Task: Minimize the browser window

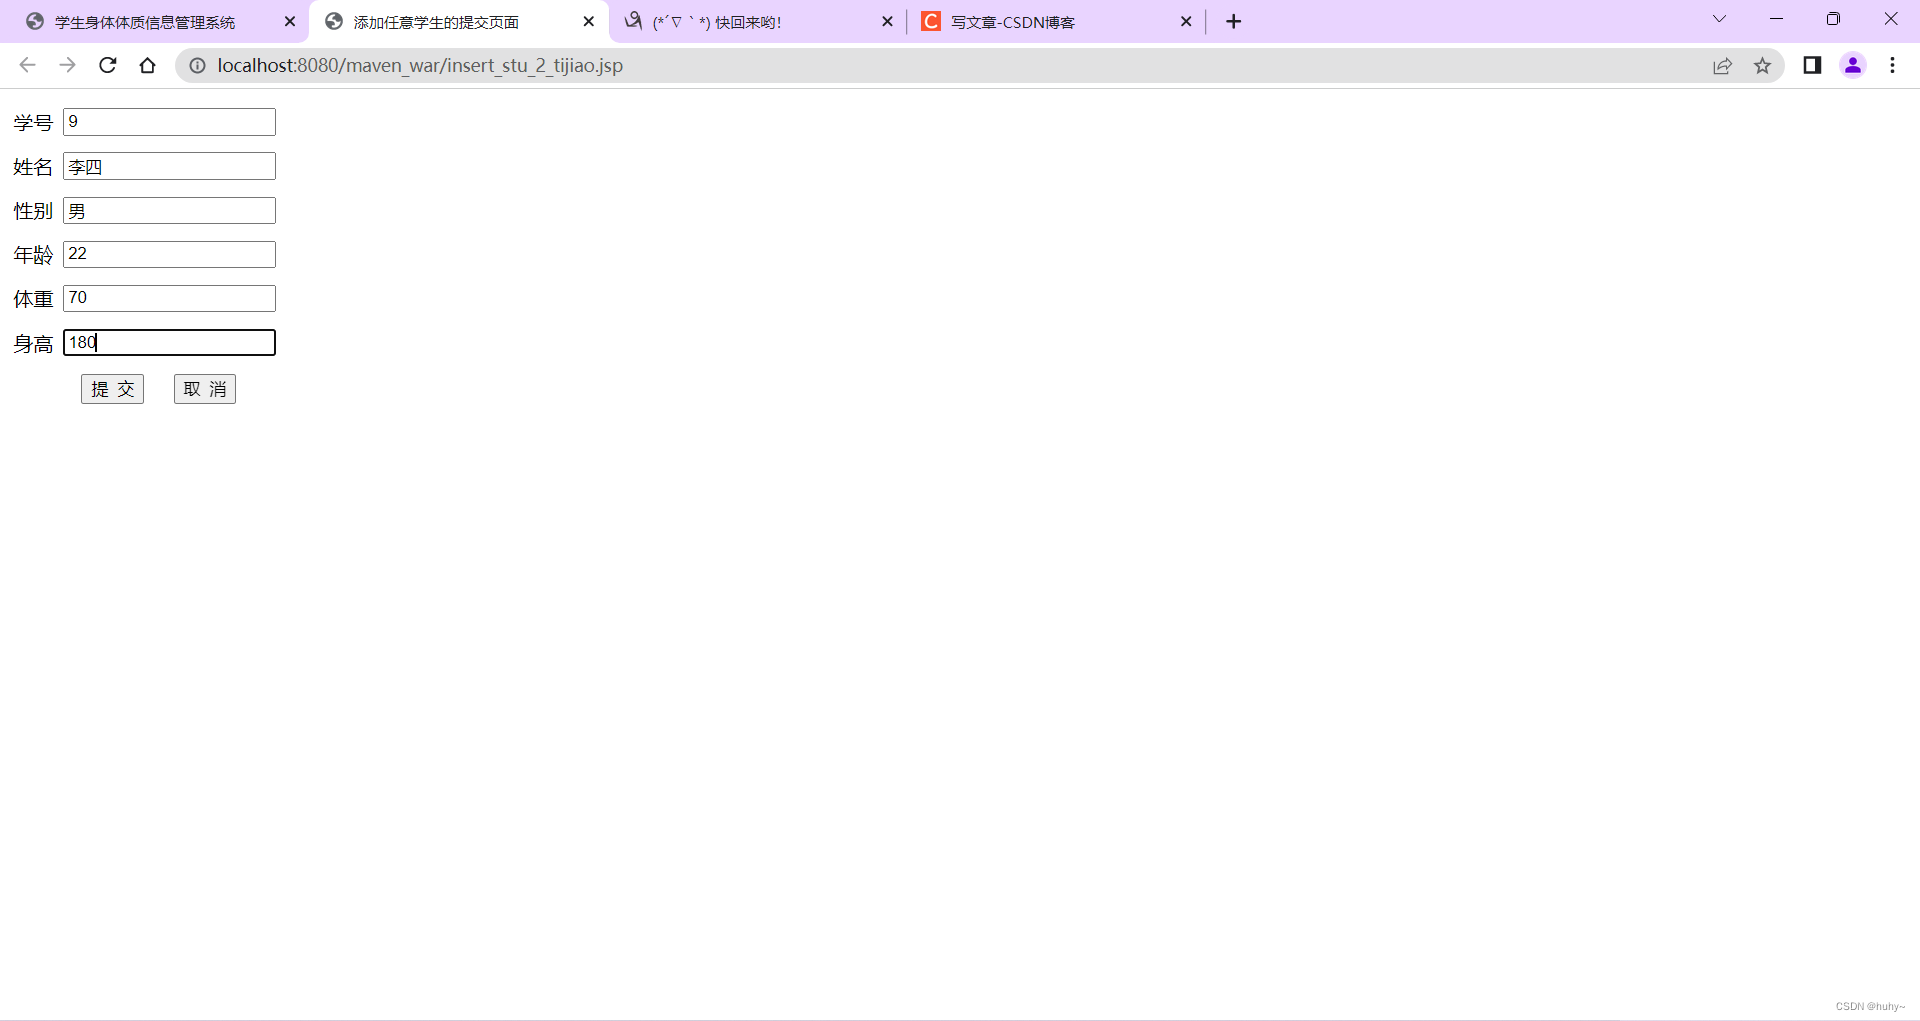Action: pyautogui.click(x=1776, y=19)
